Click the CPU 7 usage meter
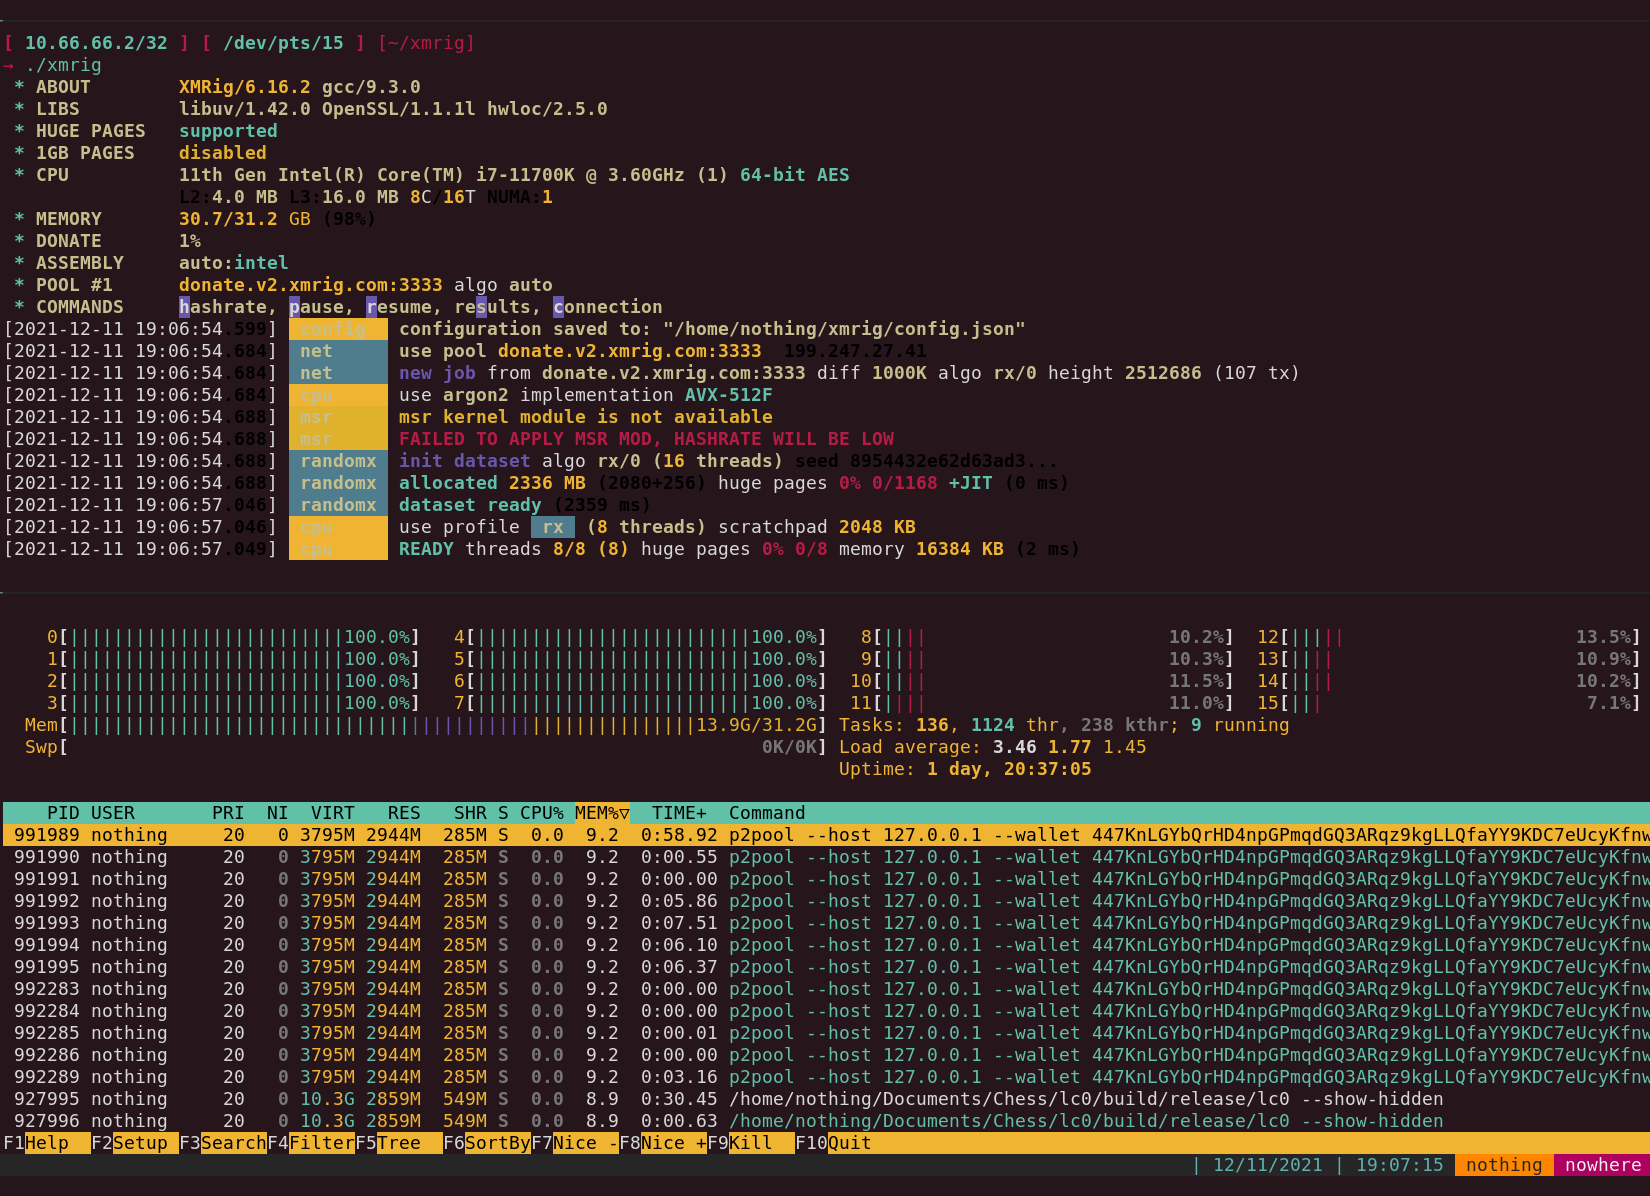The width and height of the screenshot is (1650, 1196). tap(640, 703)
